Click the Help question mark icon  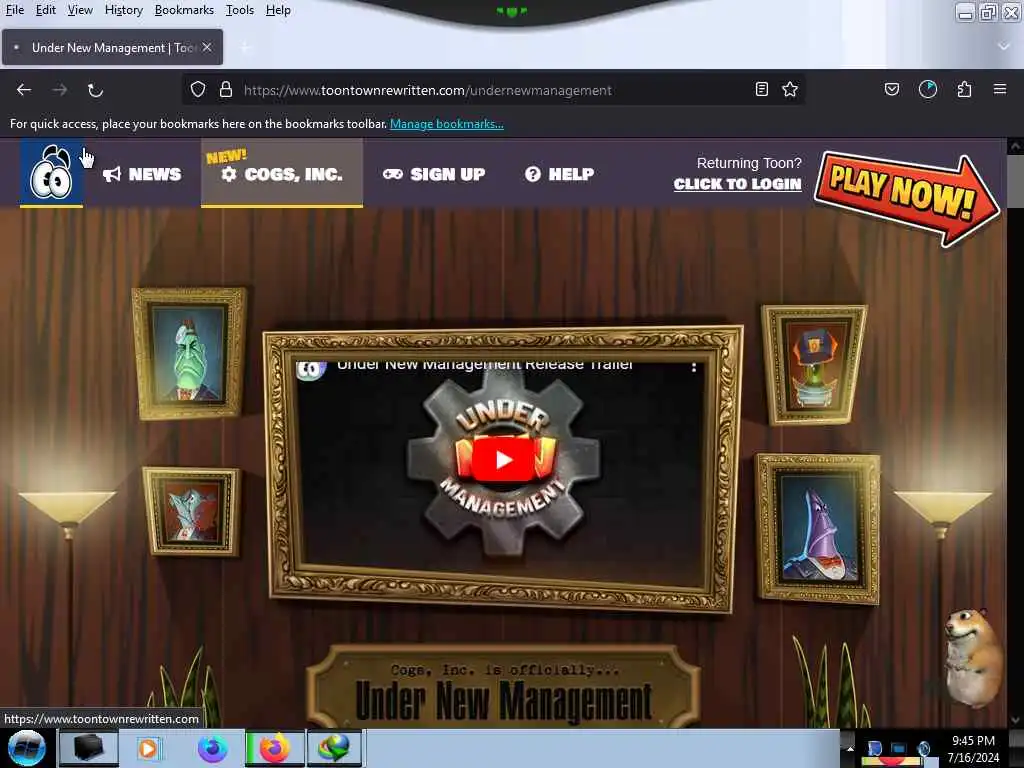click(x=533, y=174)
